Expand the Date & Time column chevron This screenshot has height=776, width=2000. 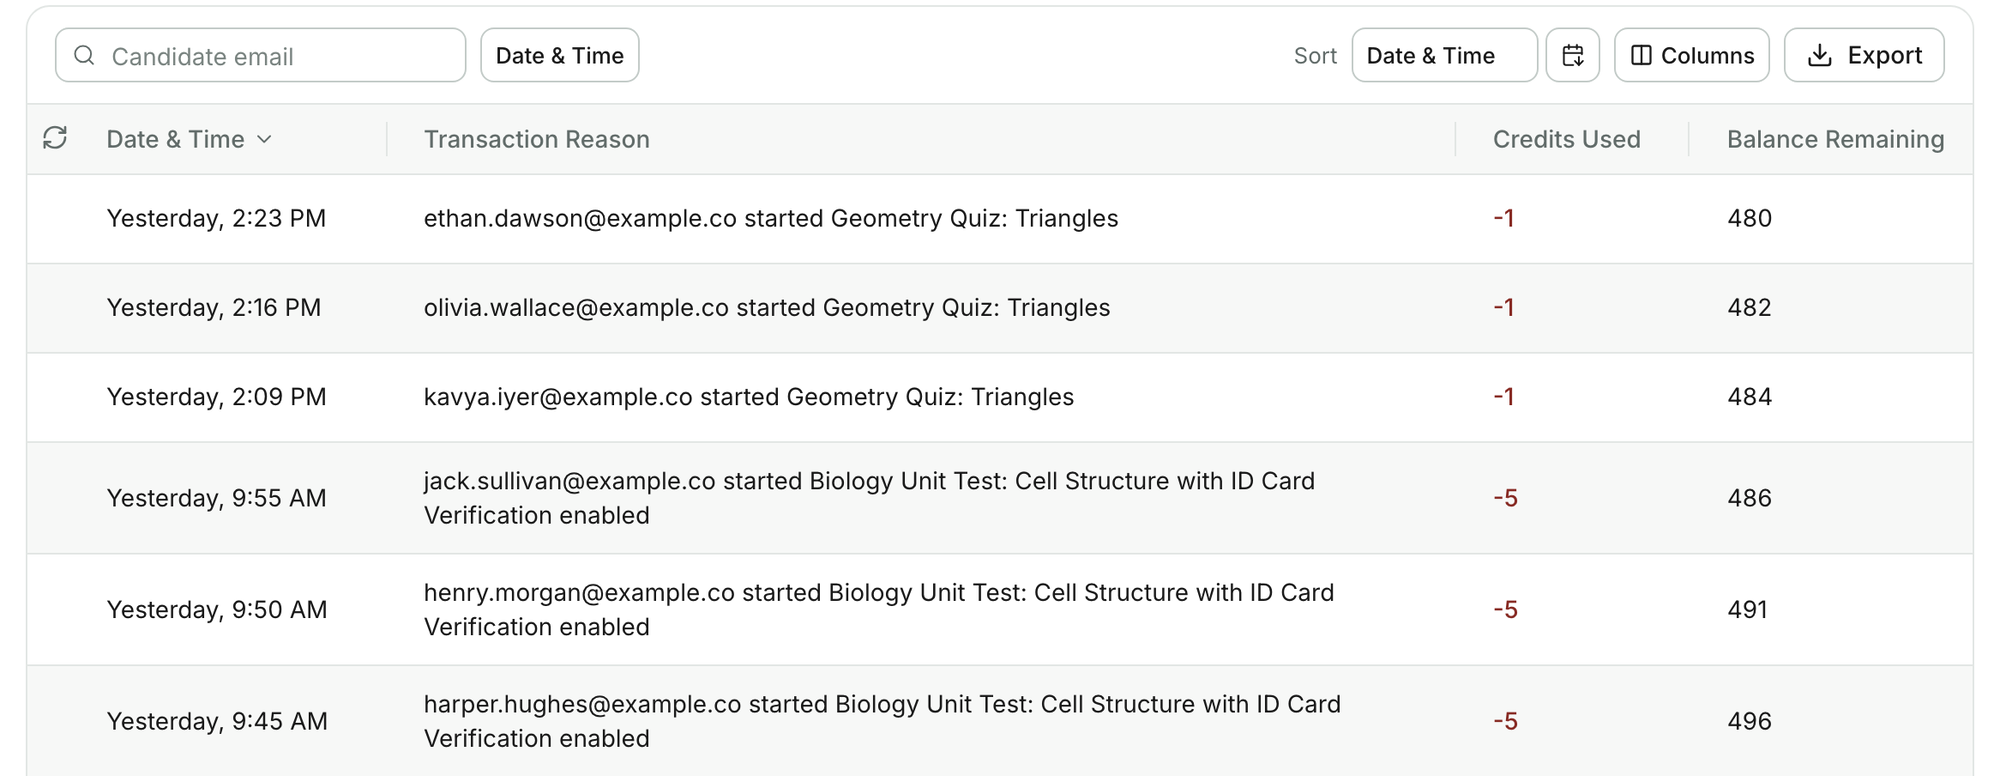pyautogui.click(x=264, y=139)
